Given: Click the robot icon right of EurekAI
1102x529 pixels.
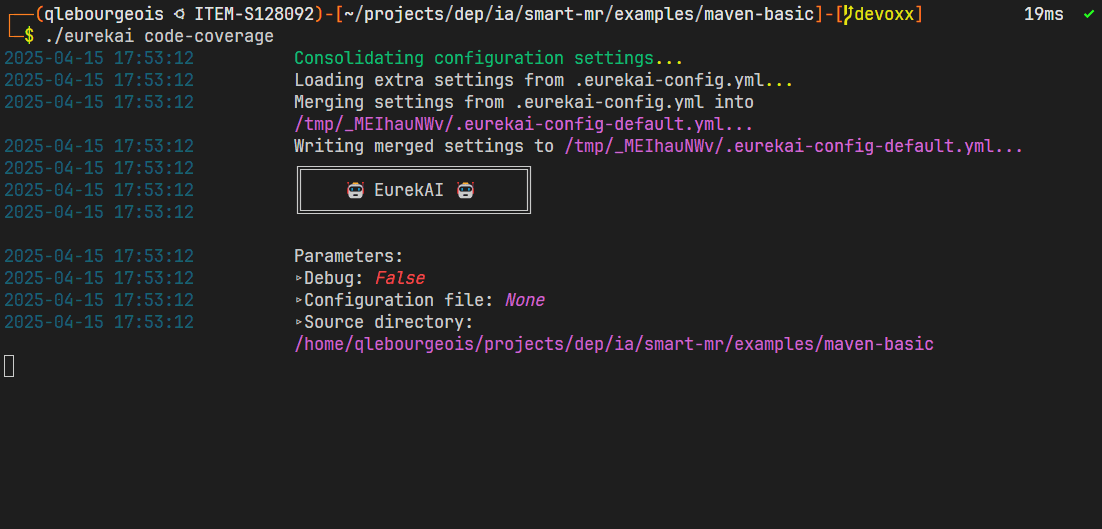Looking at the screenshot, I should coord(464,190).
